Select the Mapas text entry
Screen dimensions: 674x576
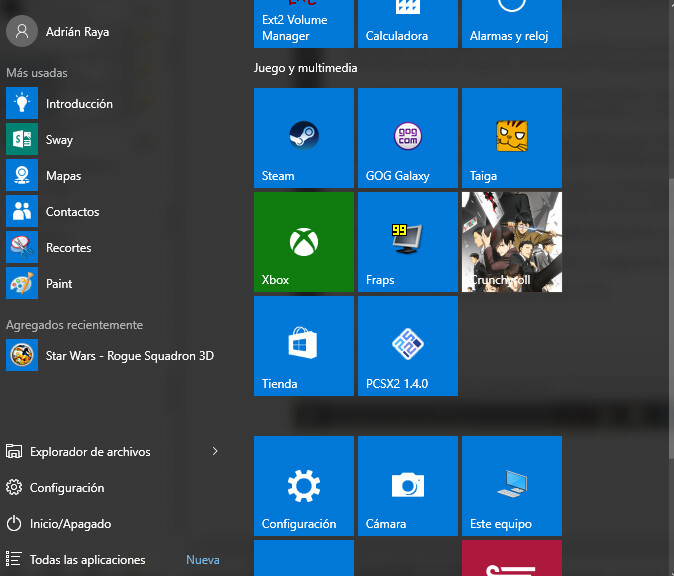click(x=63, y=176)
